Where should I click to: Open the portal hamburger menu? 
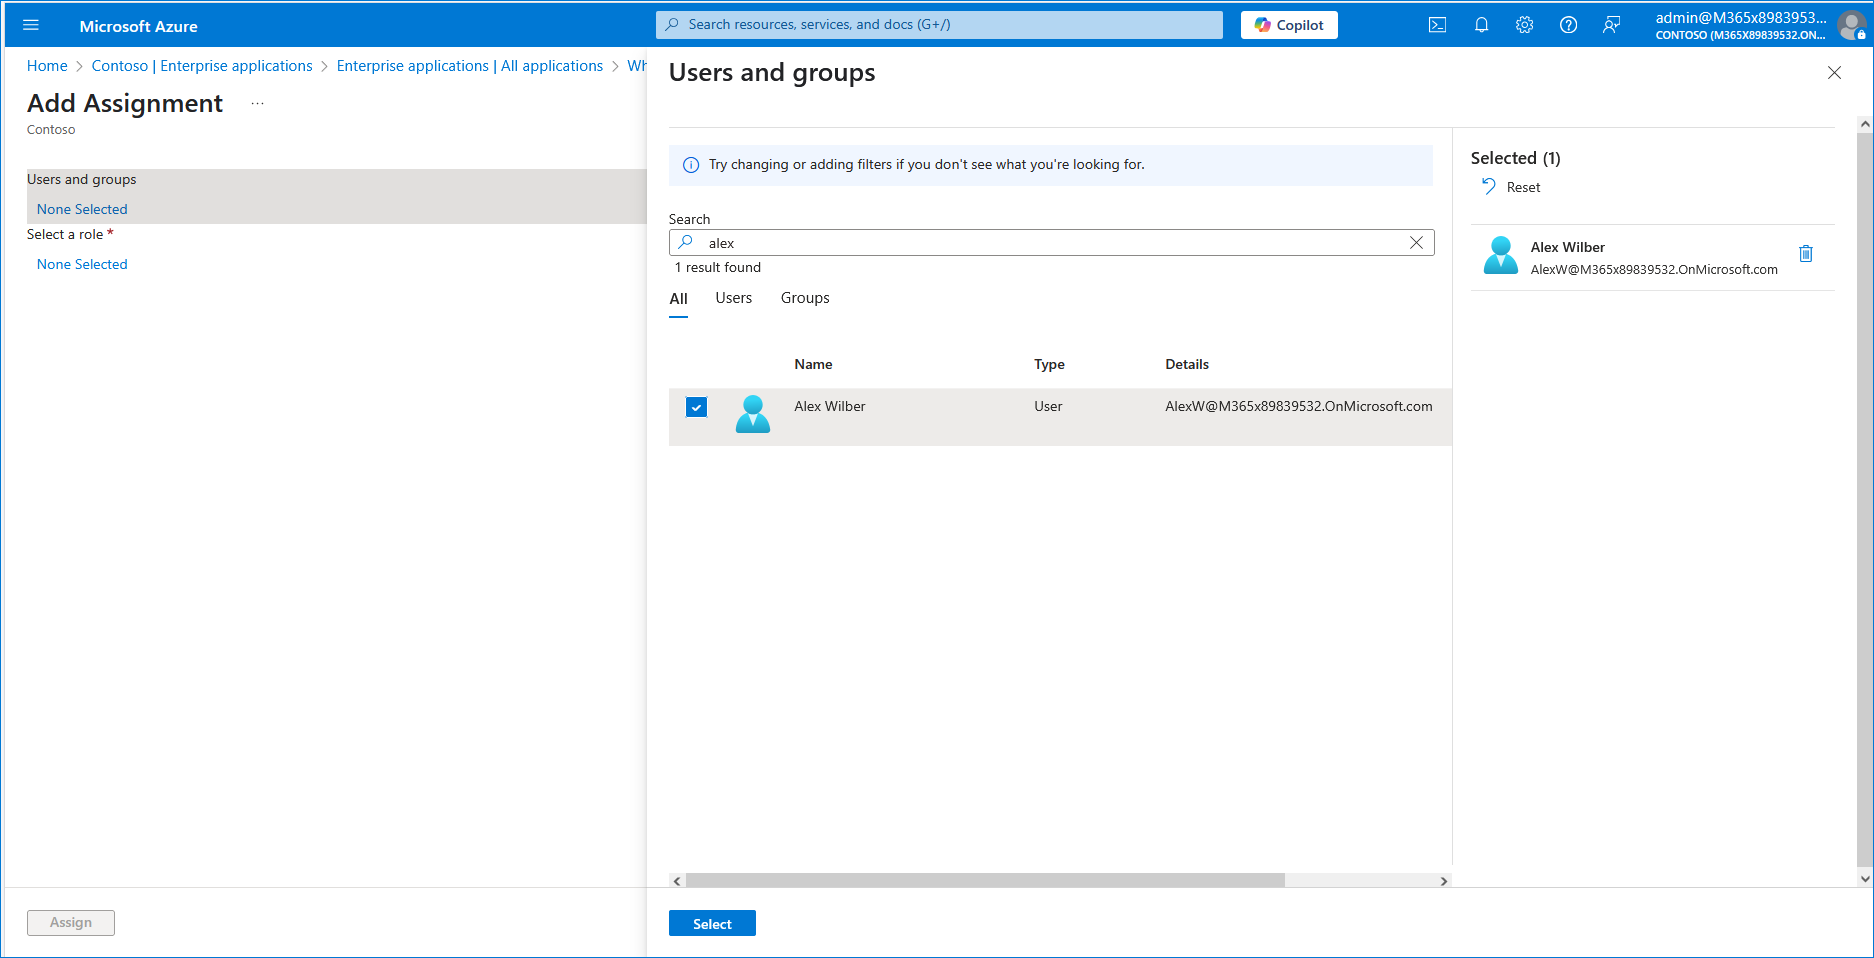pyautogui.click(x=31, y=25)
